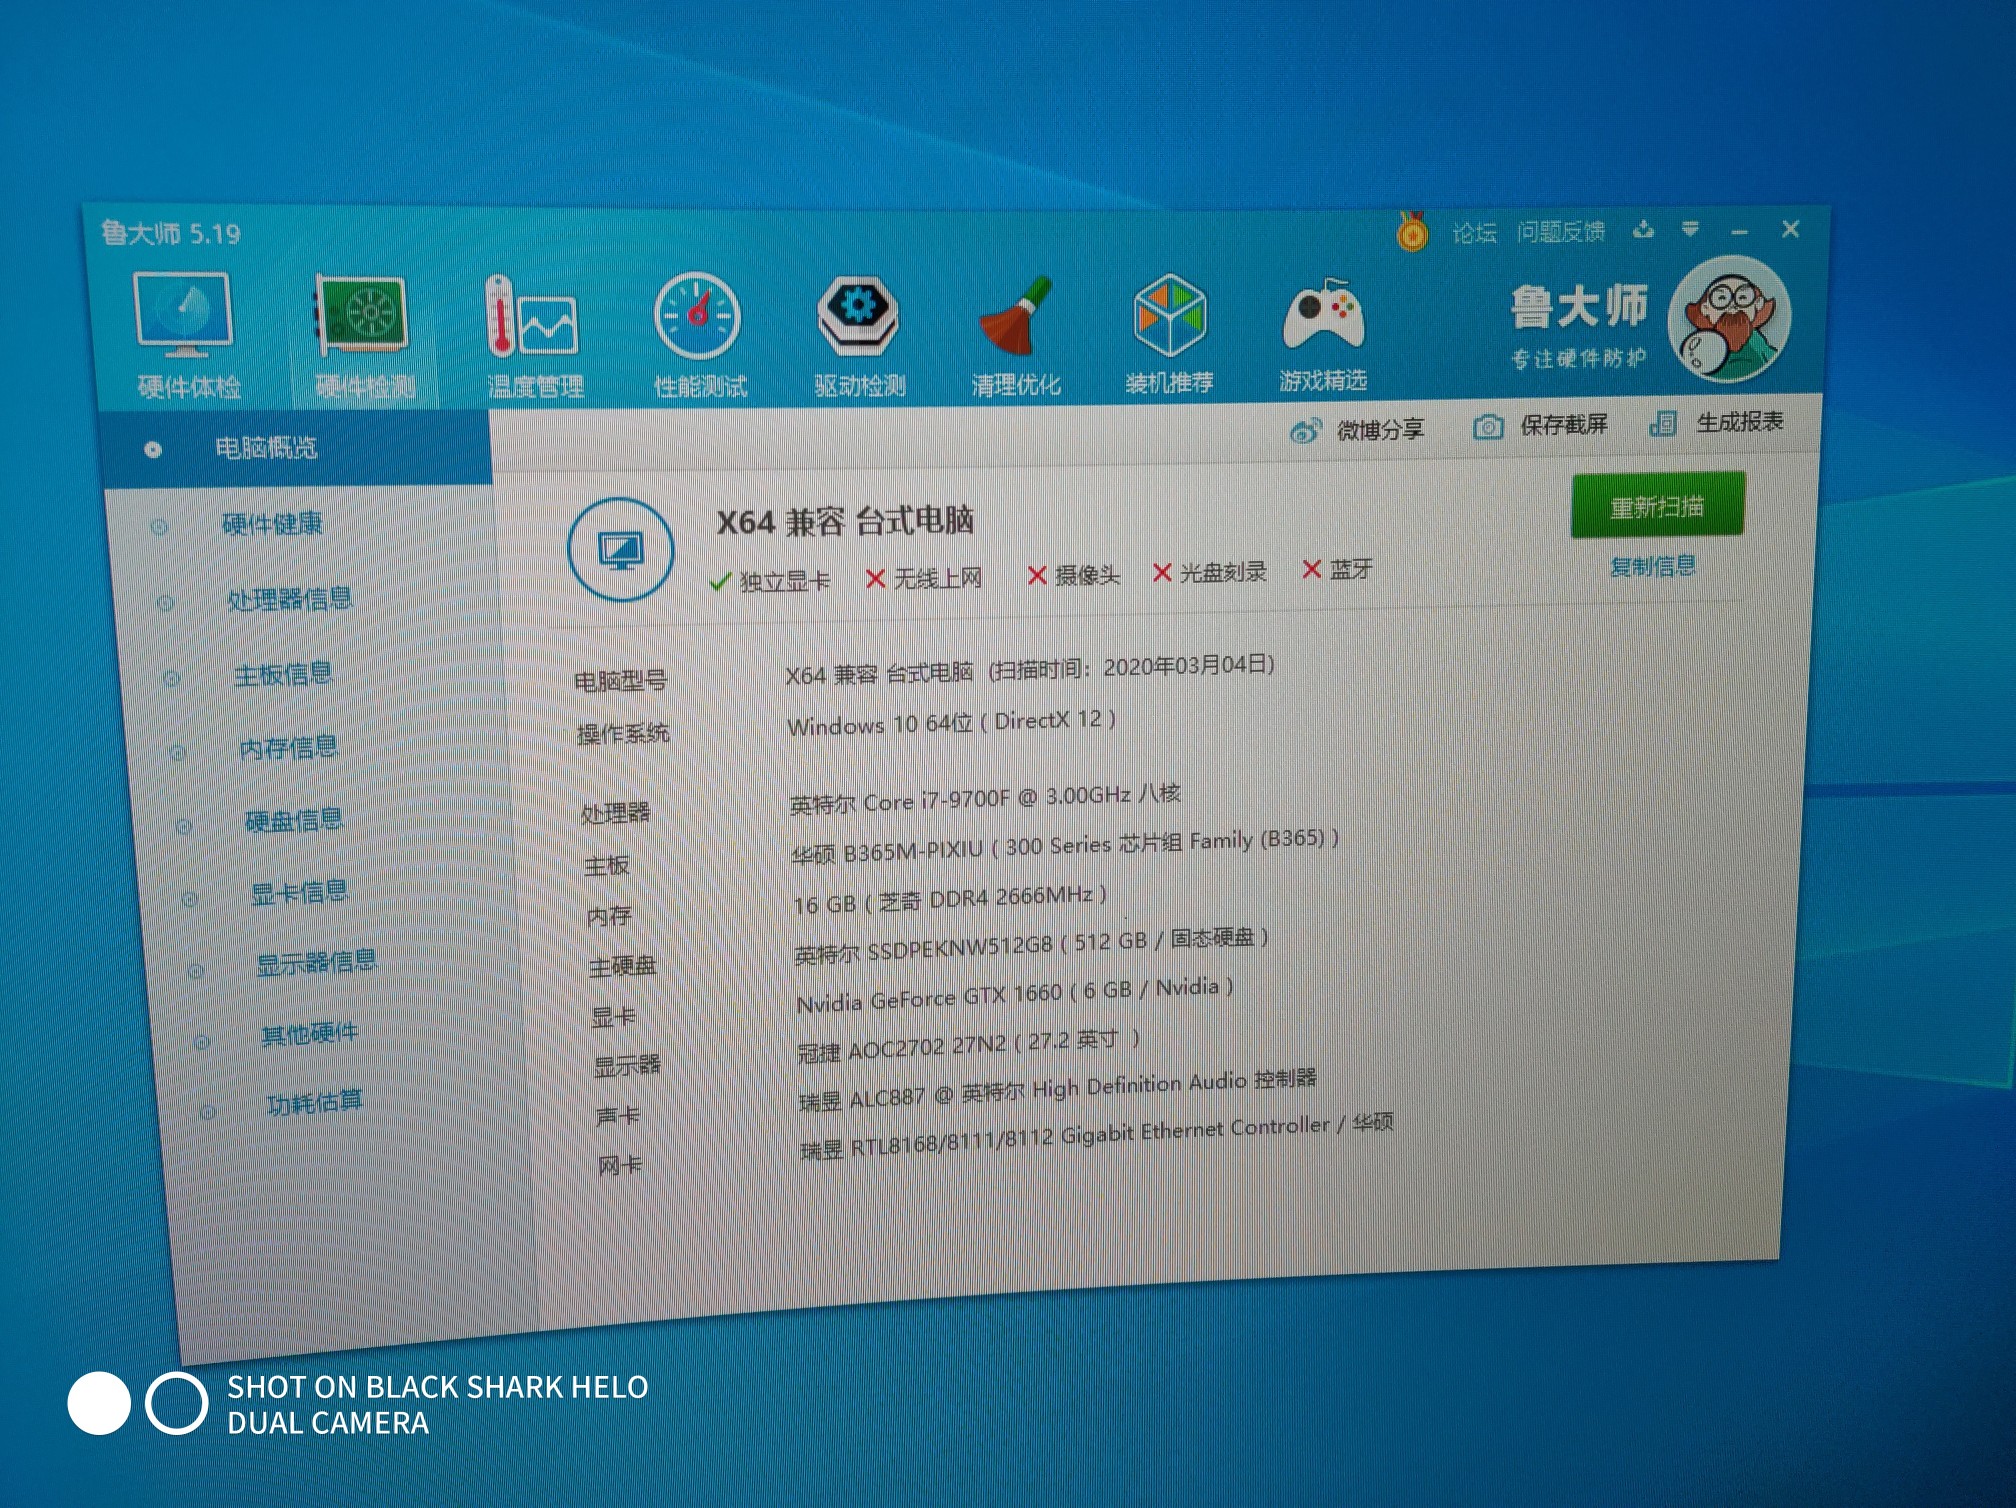Click the 鲁大师 mascot avatar
This screenshot has height=1508, width=2016.
coord(1730,320)
